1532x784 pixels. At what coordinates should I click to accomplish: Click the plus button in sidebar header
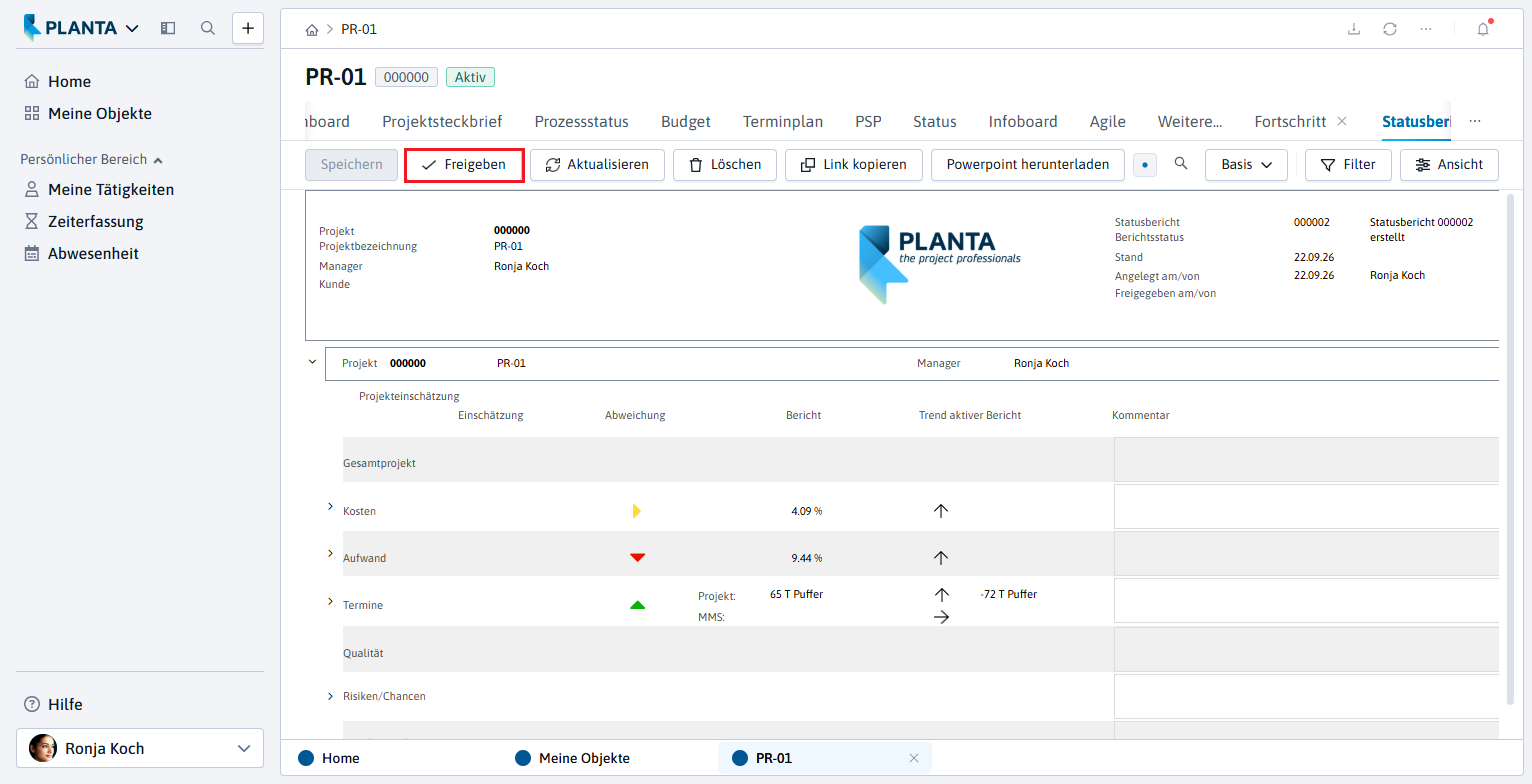tap(248, 28)
